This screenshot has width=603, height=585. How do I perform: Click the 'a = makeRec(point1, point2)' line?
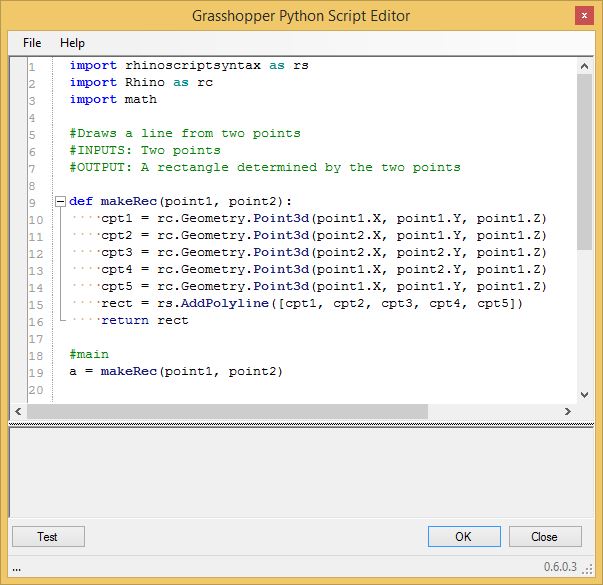176,371
